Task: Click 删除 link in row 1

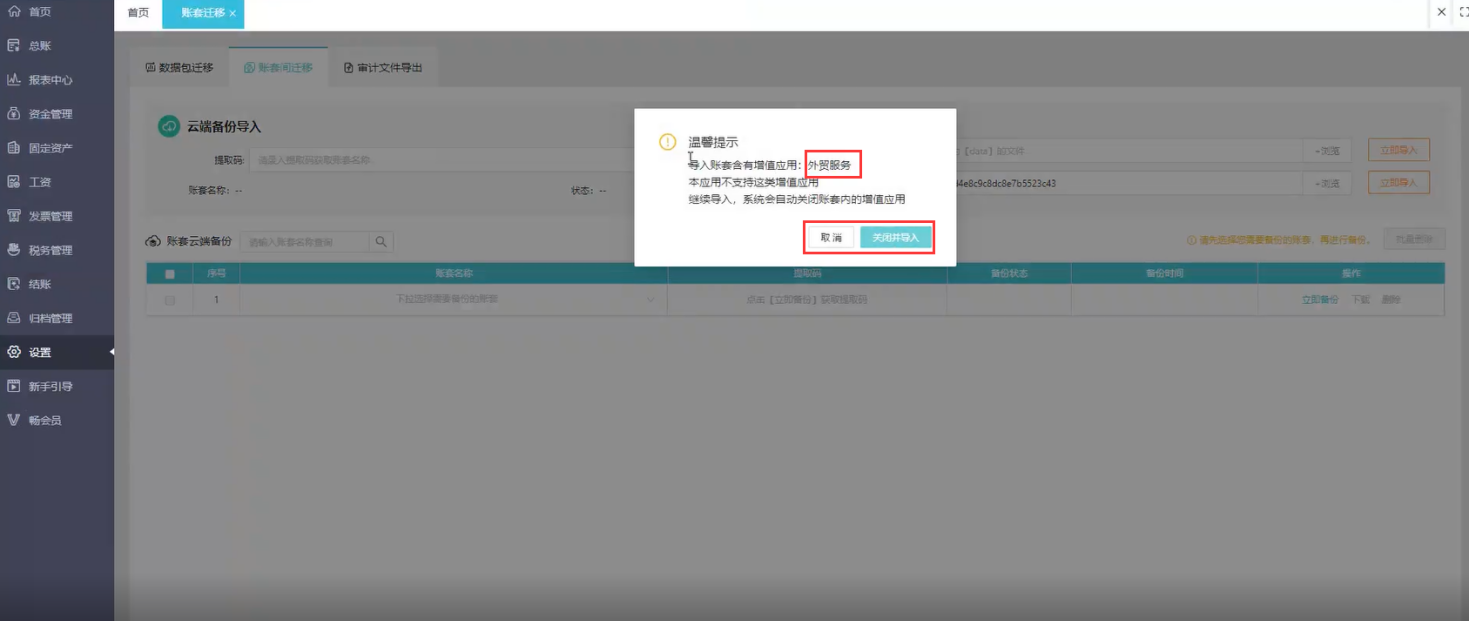Action: click(1391, 299)
